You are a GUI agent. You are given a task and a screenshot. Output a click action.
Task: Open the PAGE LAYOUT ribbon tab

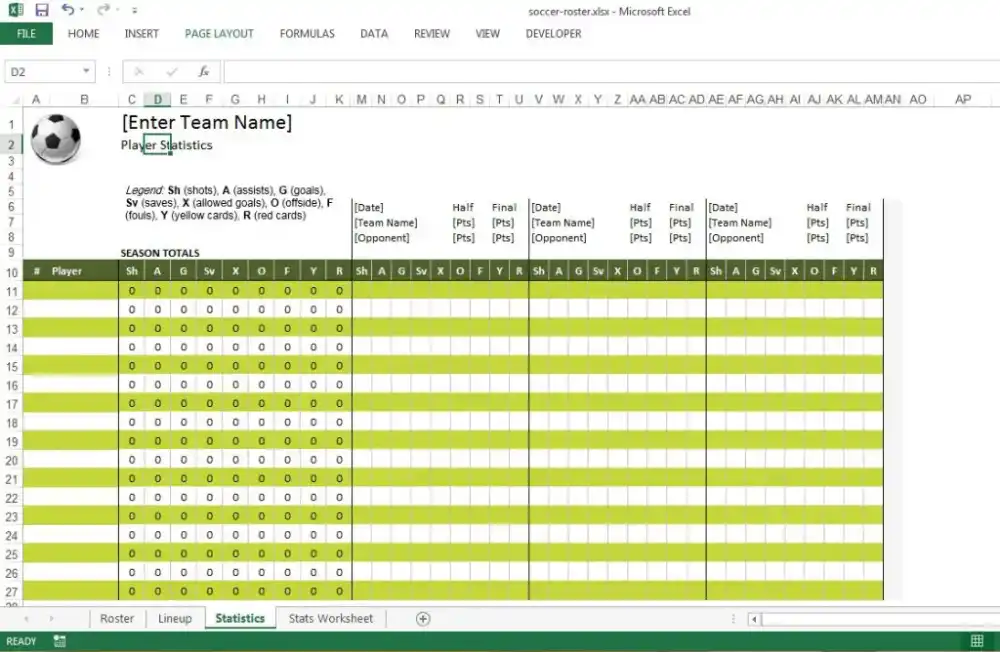tap(219, 34)
